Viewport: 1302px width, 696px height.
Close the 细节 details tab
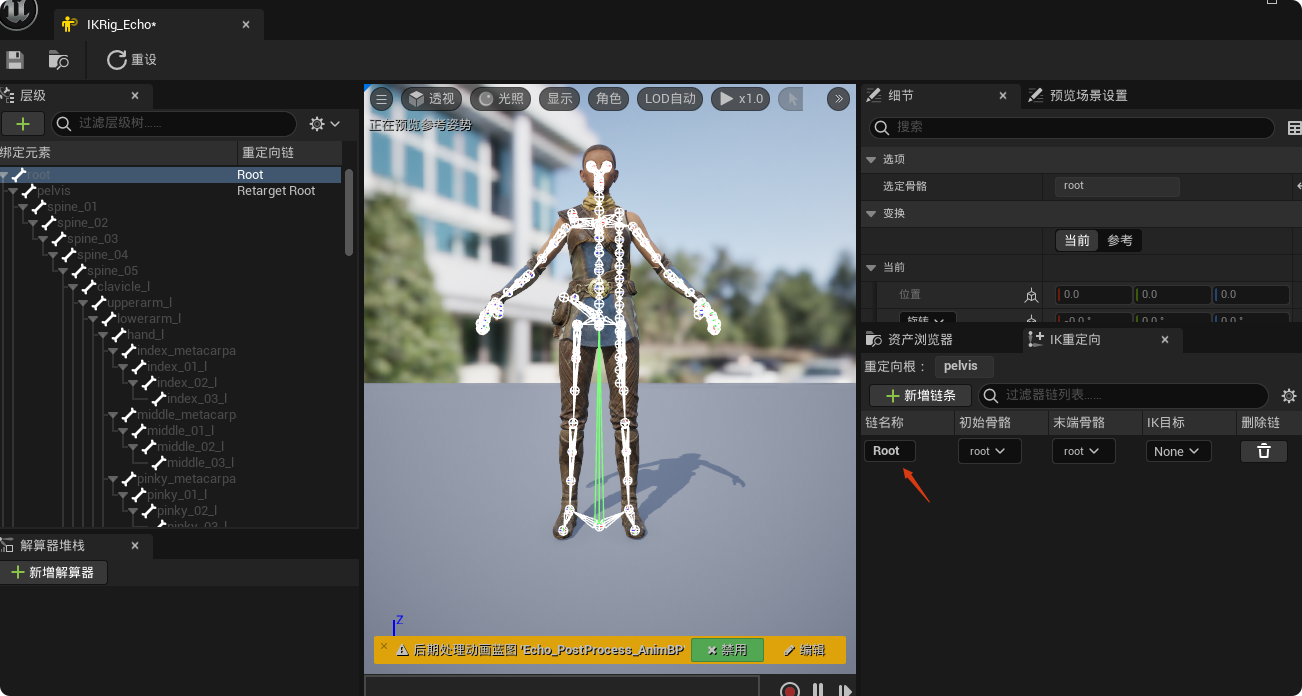tap(1003, 96)
